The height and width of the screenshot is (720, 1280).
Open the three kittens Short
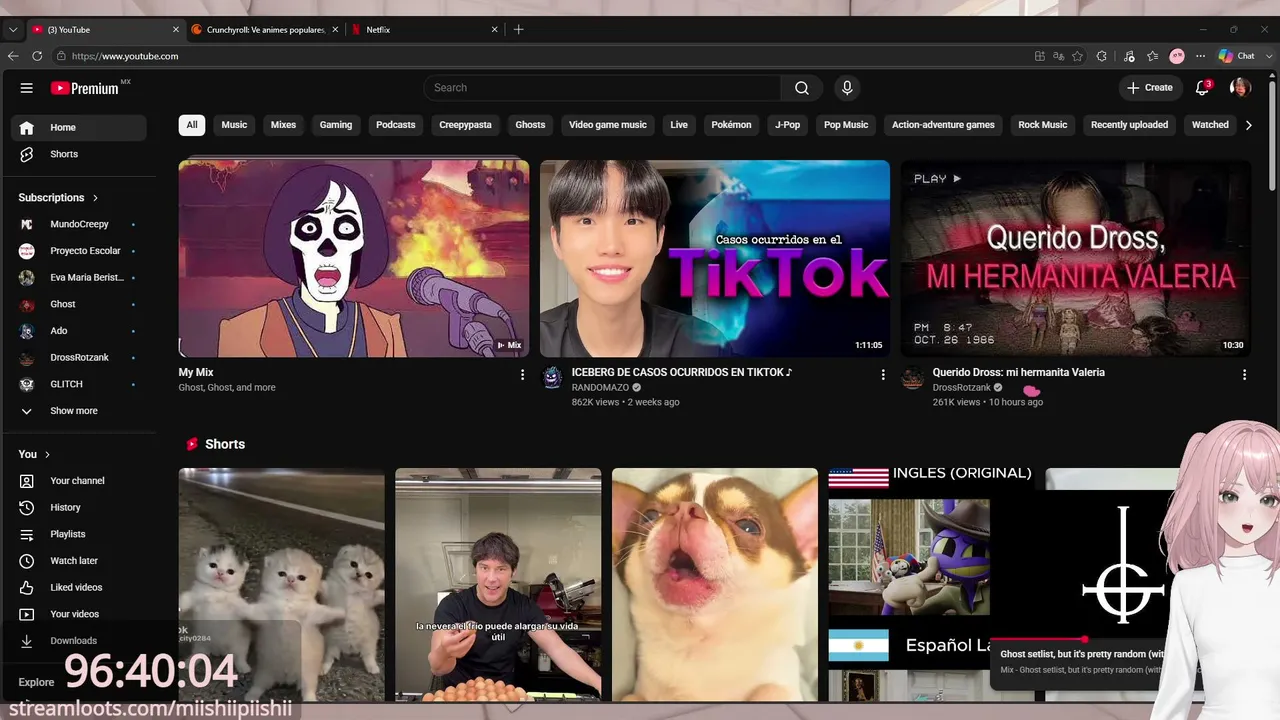(x=282, y=584)
